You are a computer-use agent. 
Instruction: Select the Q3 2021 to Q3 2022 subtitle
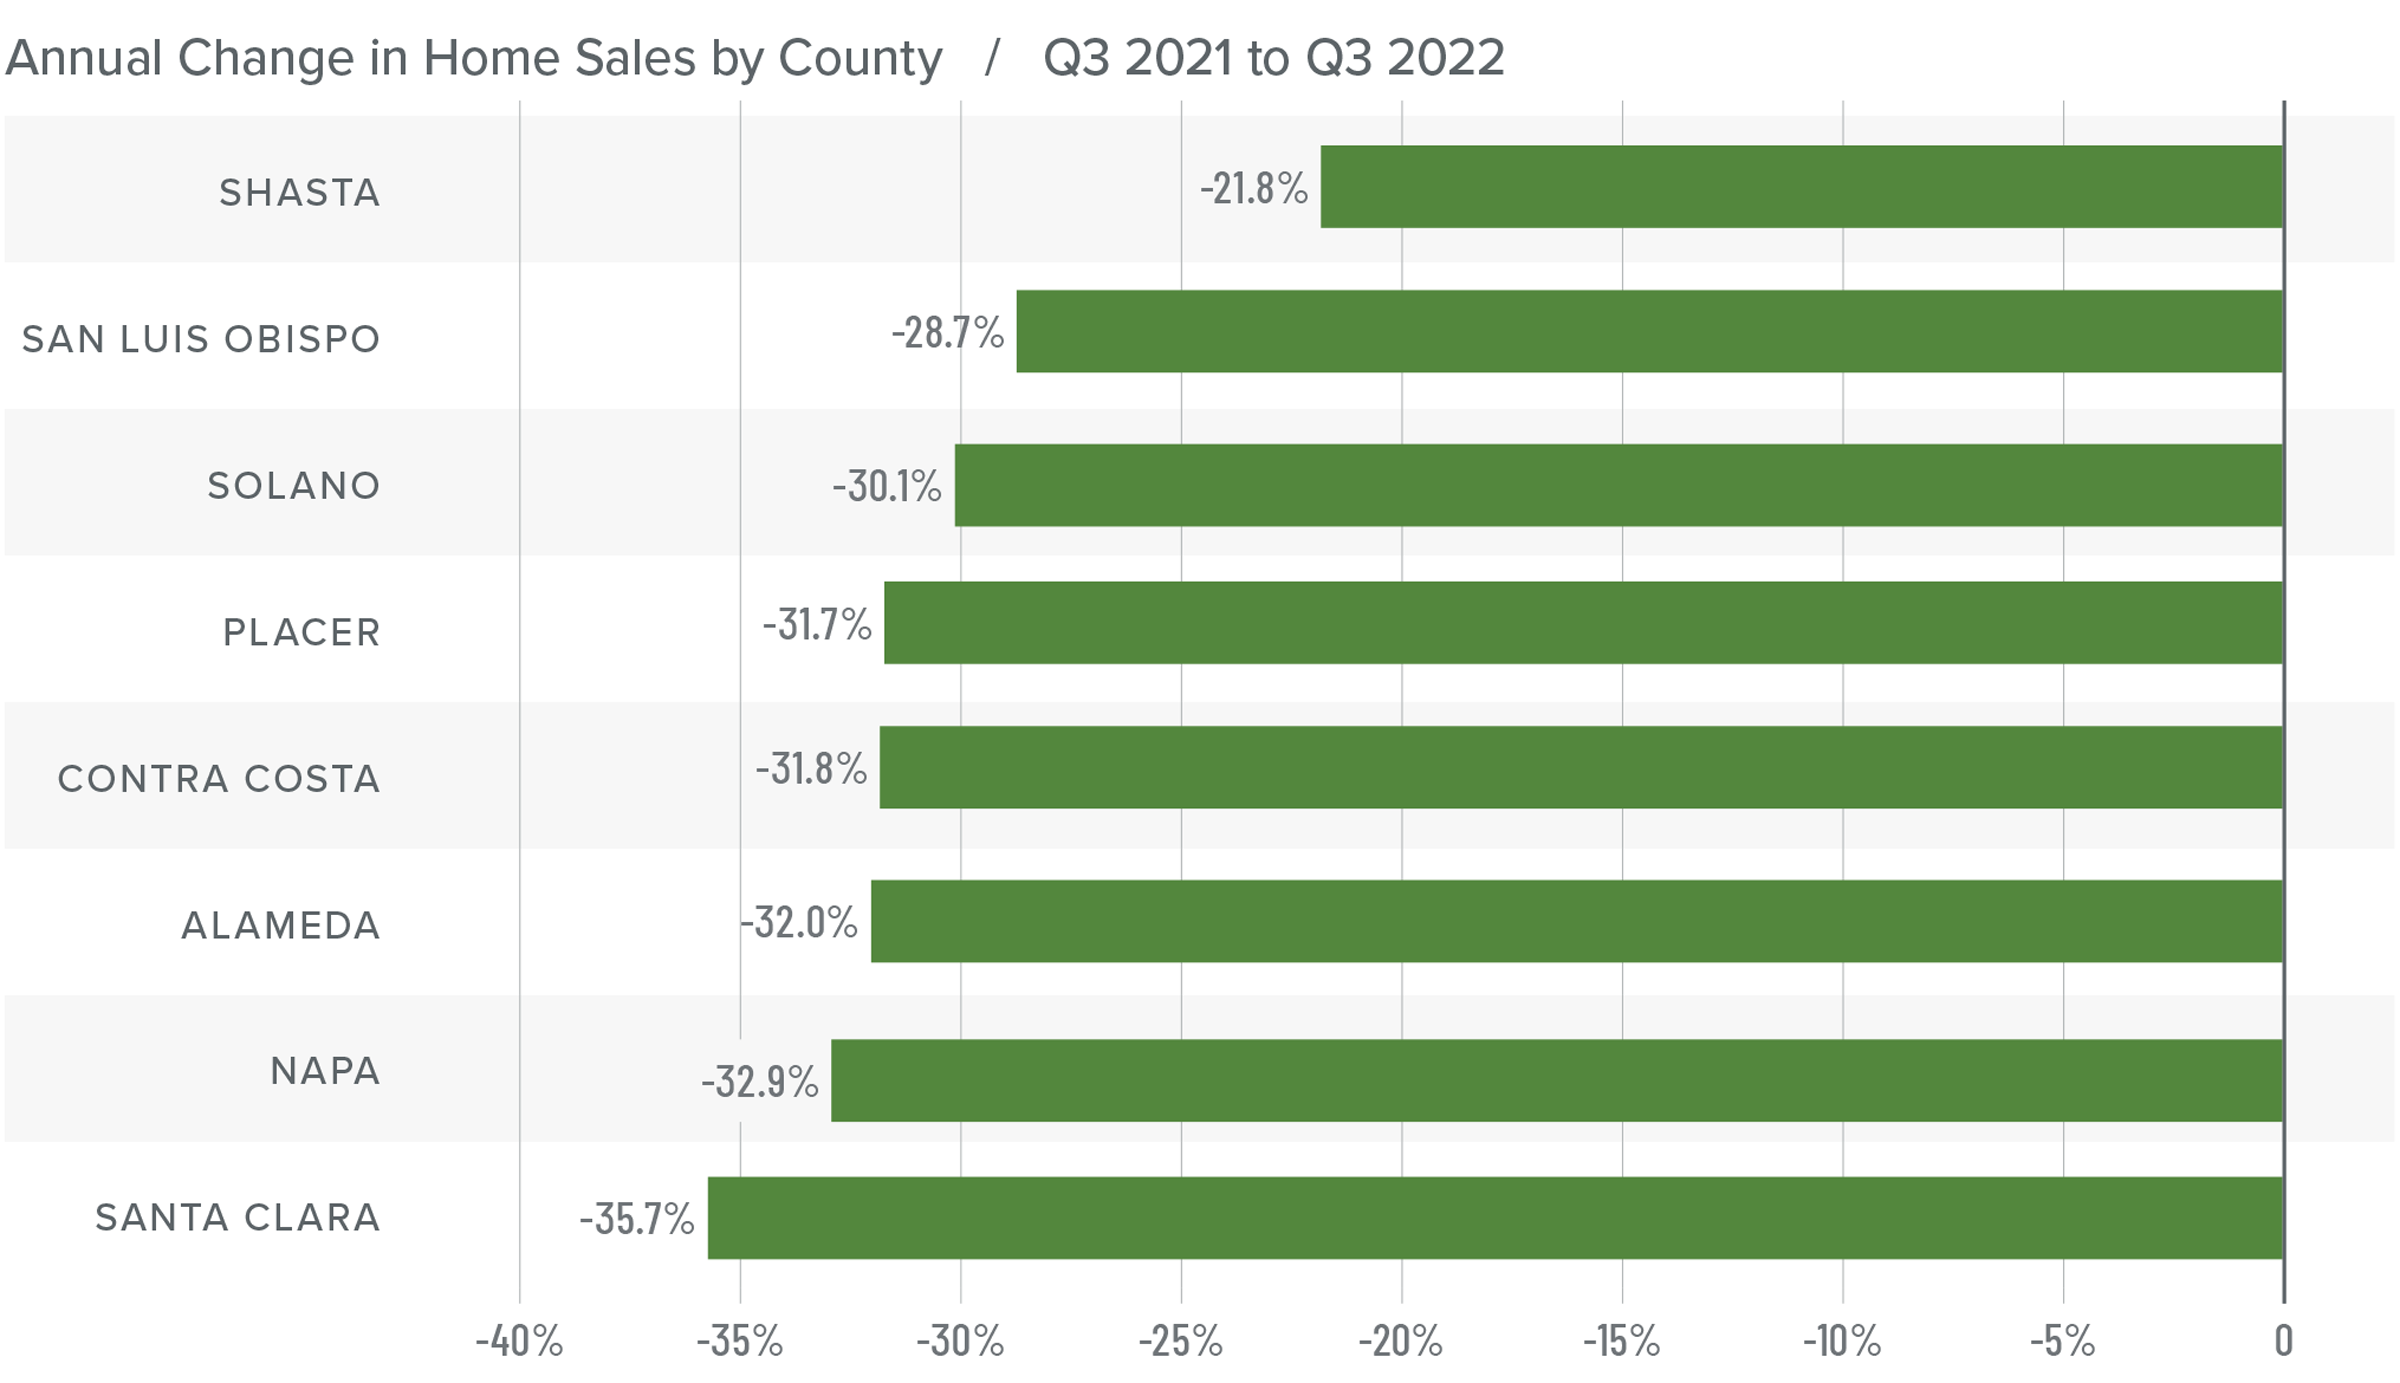pyautogui.click(x=1273, y=58)
